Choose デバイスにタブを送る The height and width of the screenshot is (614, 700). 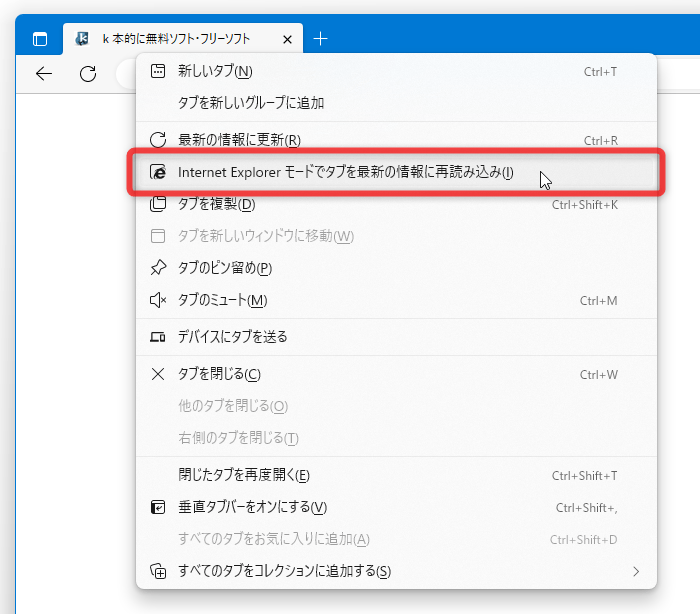coord(396,337)
